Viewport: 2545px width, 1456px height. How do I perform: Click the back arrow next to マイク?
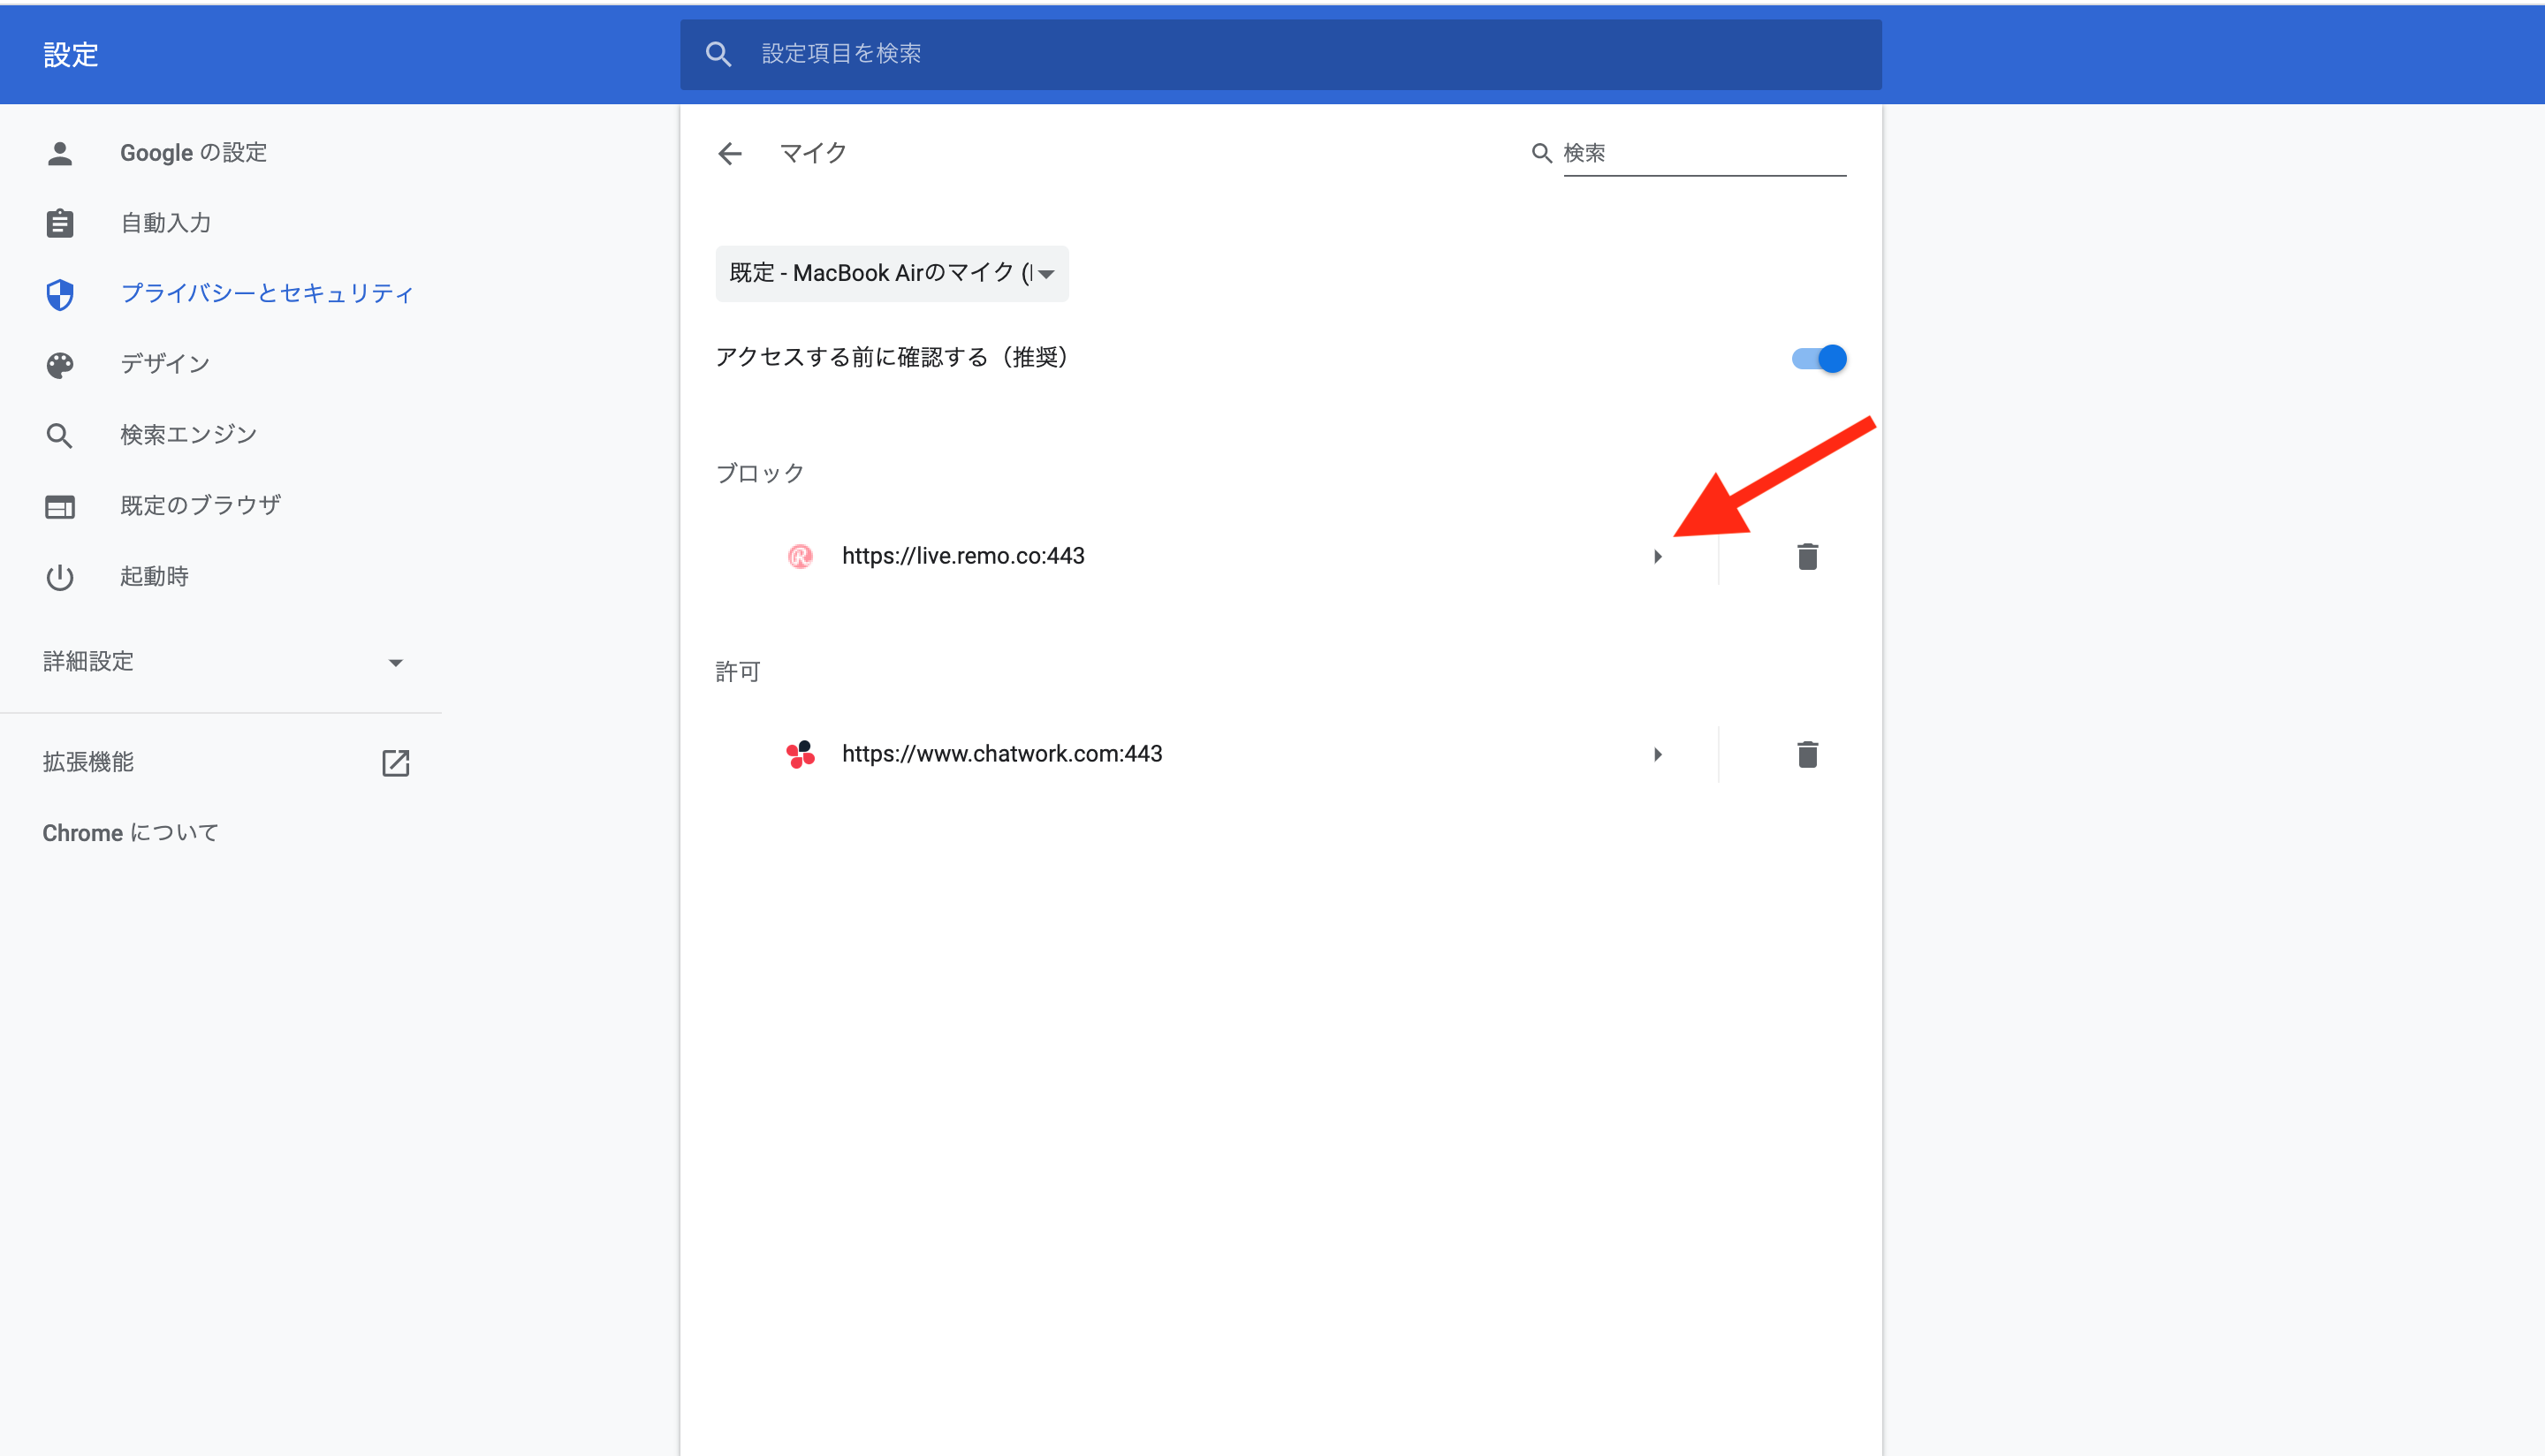730,153
